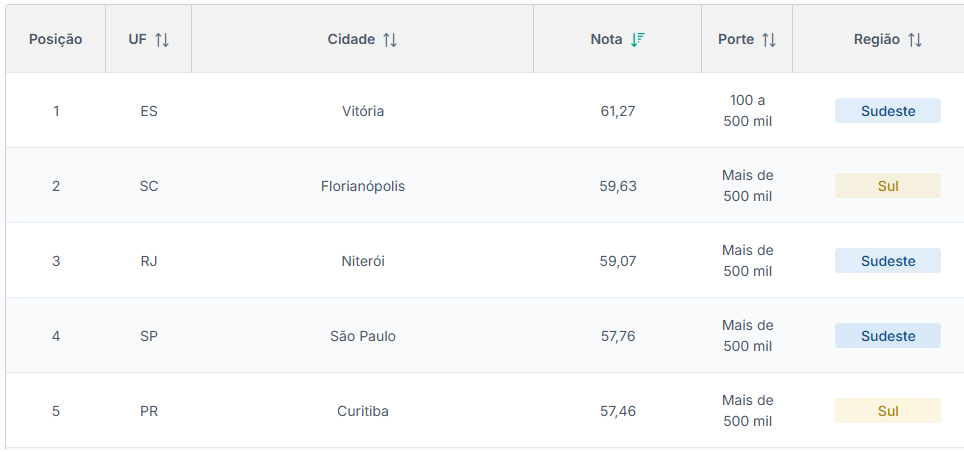Screen dimensions: 964x452
Task: Click the Porte column sort arrows icon
Action: [768, 40]
